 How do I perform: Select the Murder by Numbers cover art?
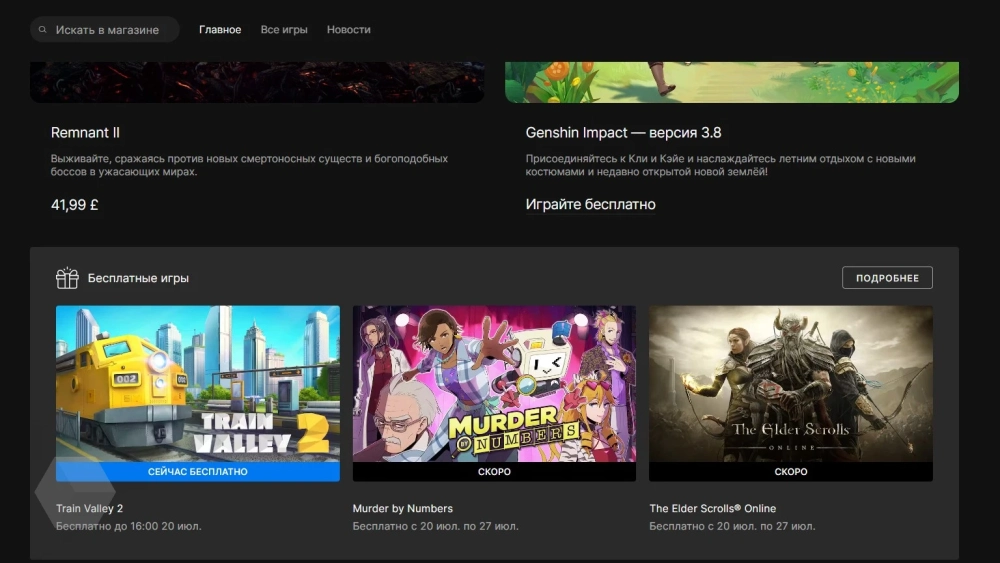[494, 383]
